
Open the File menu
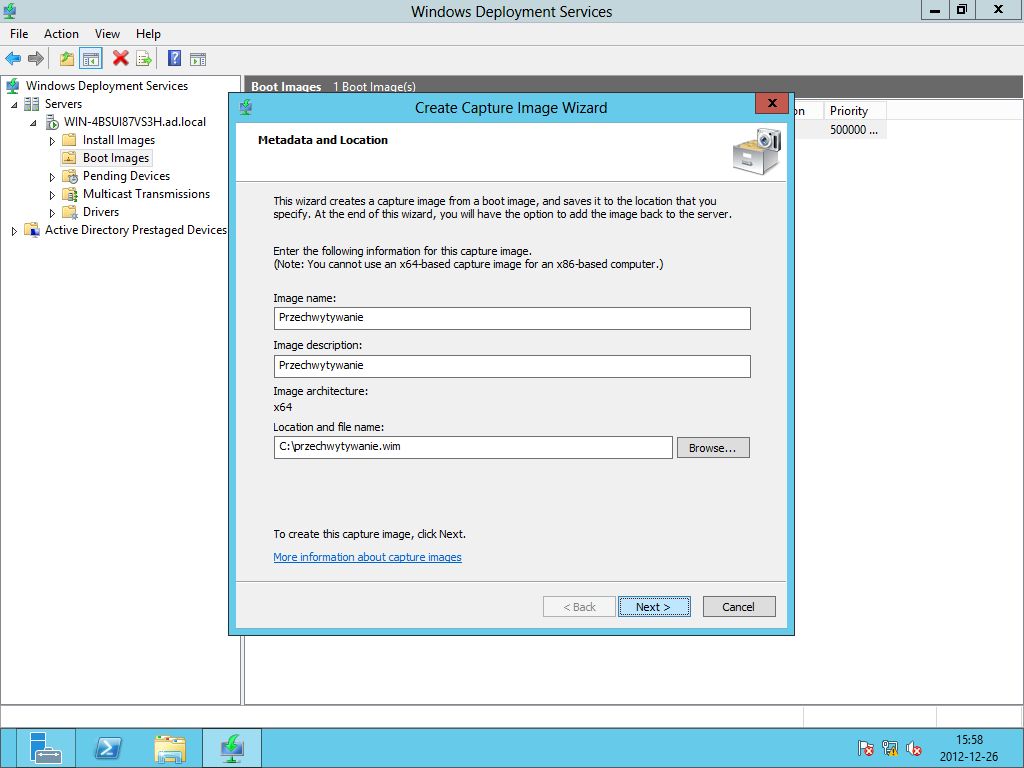19,34
